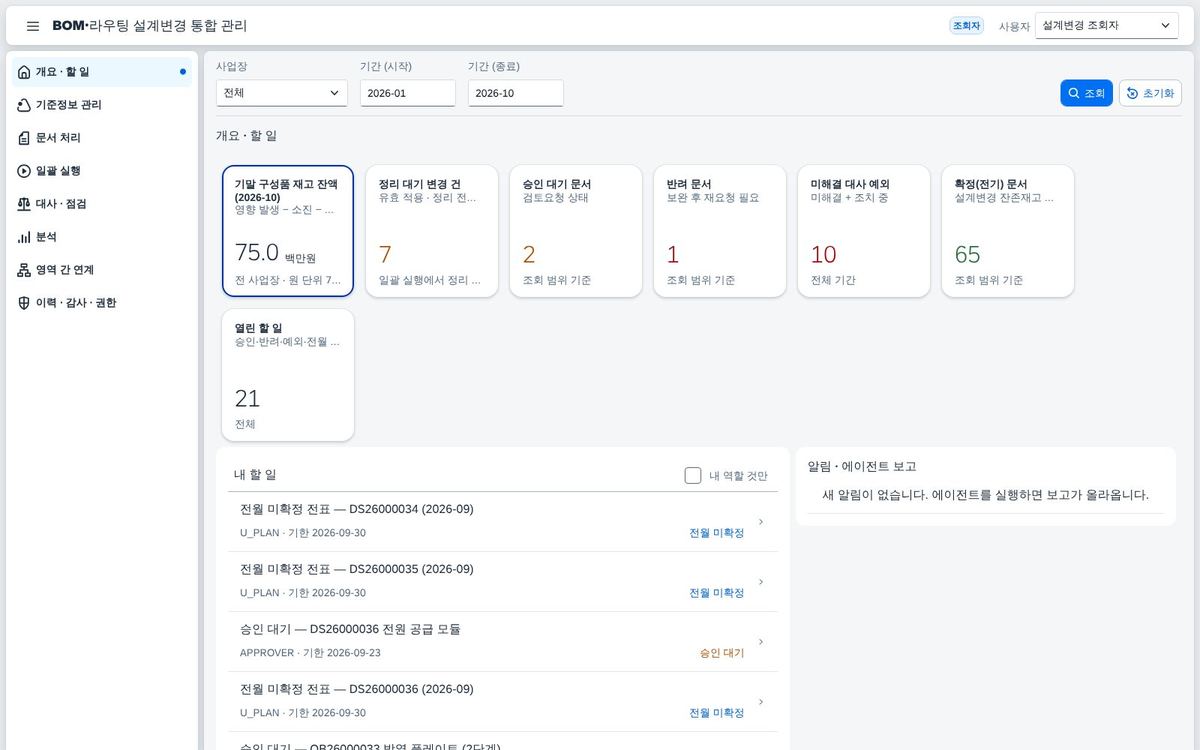This screenshot has width=1200, height=750.
Task: Select the 기말 구성품 재고 잔액 card
Action: click(288, 231)
